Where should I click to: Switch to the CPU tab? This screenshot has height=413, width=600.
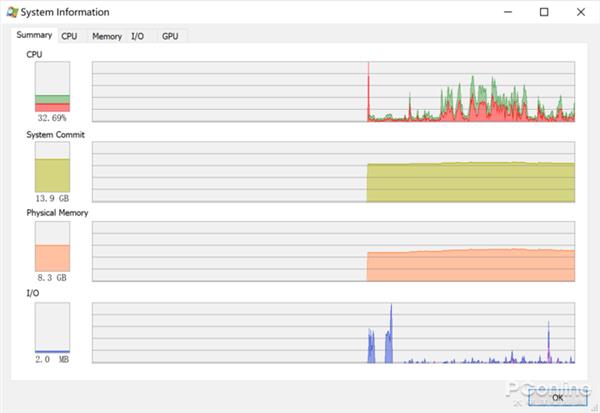click(69, 36)
